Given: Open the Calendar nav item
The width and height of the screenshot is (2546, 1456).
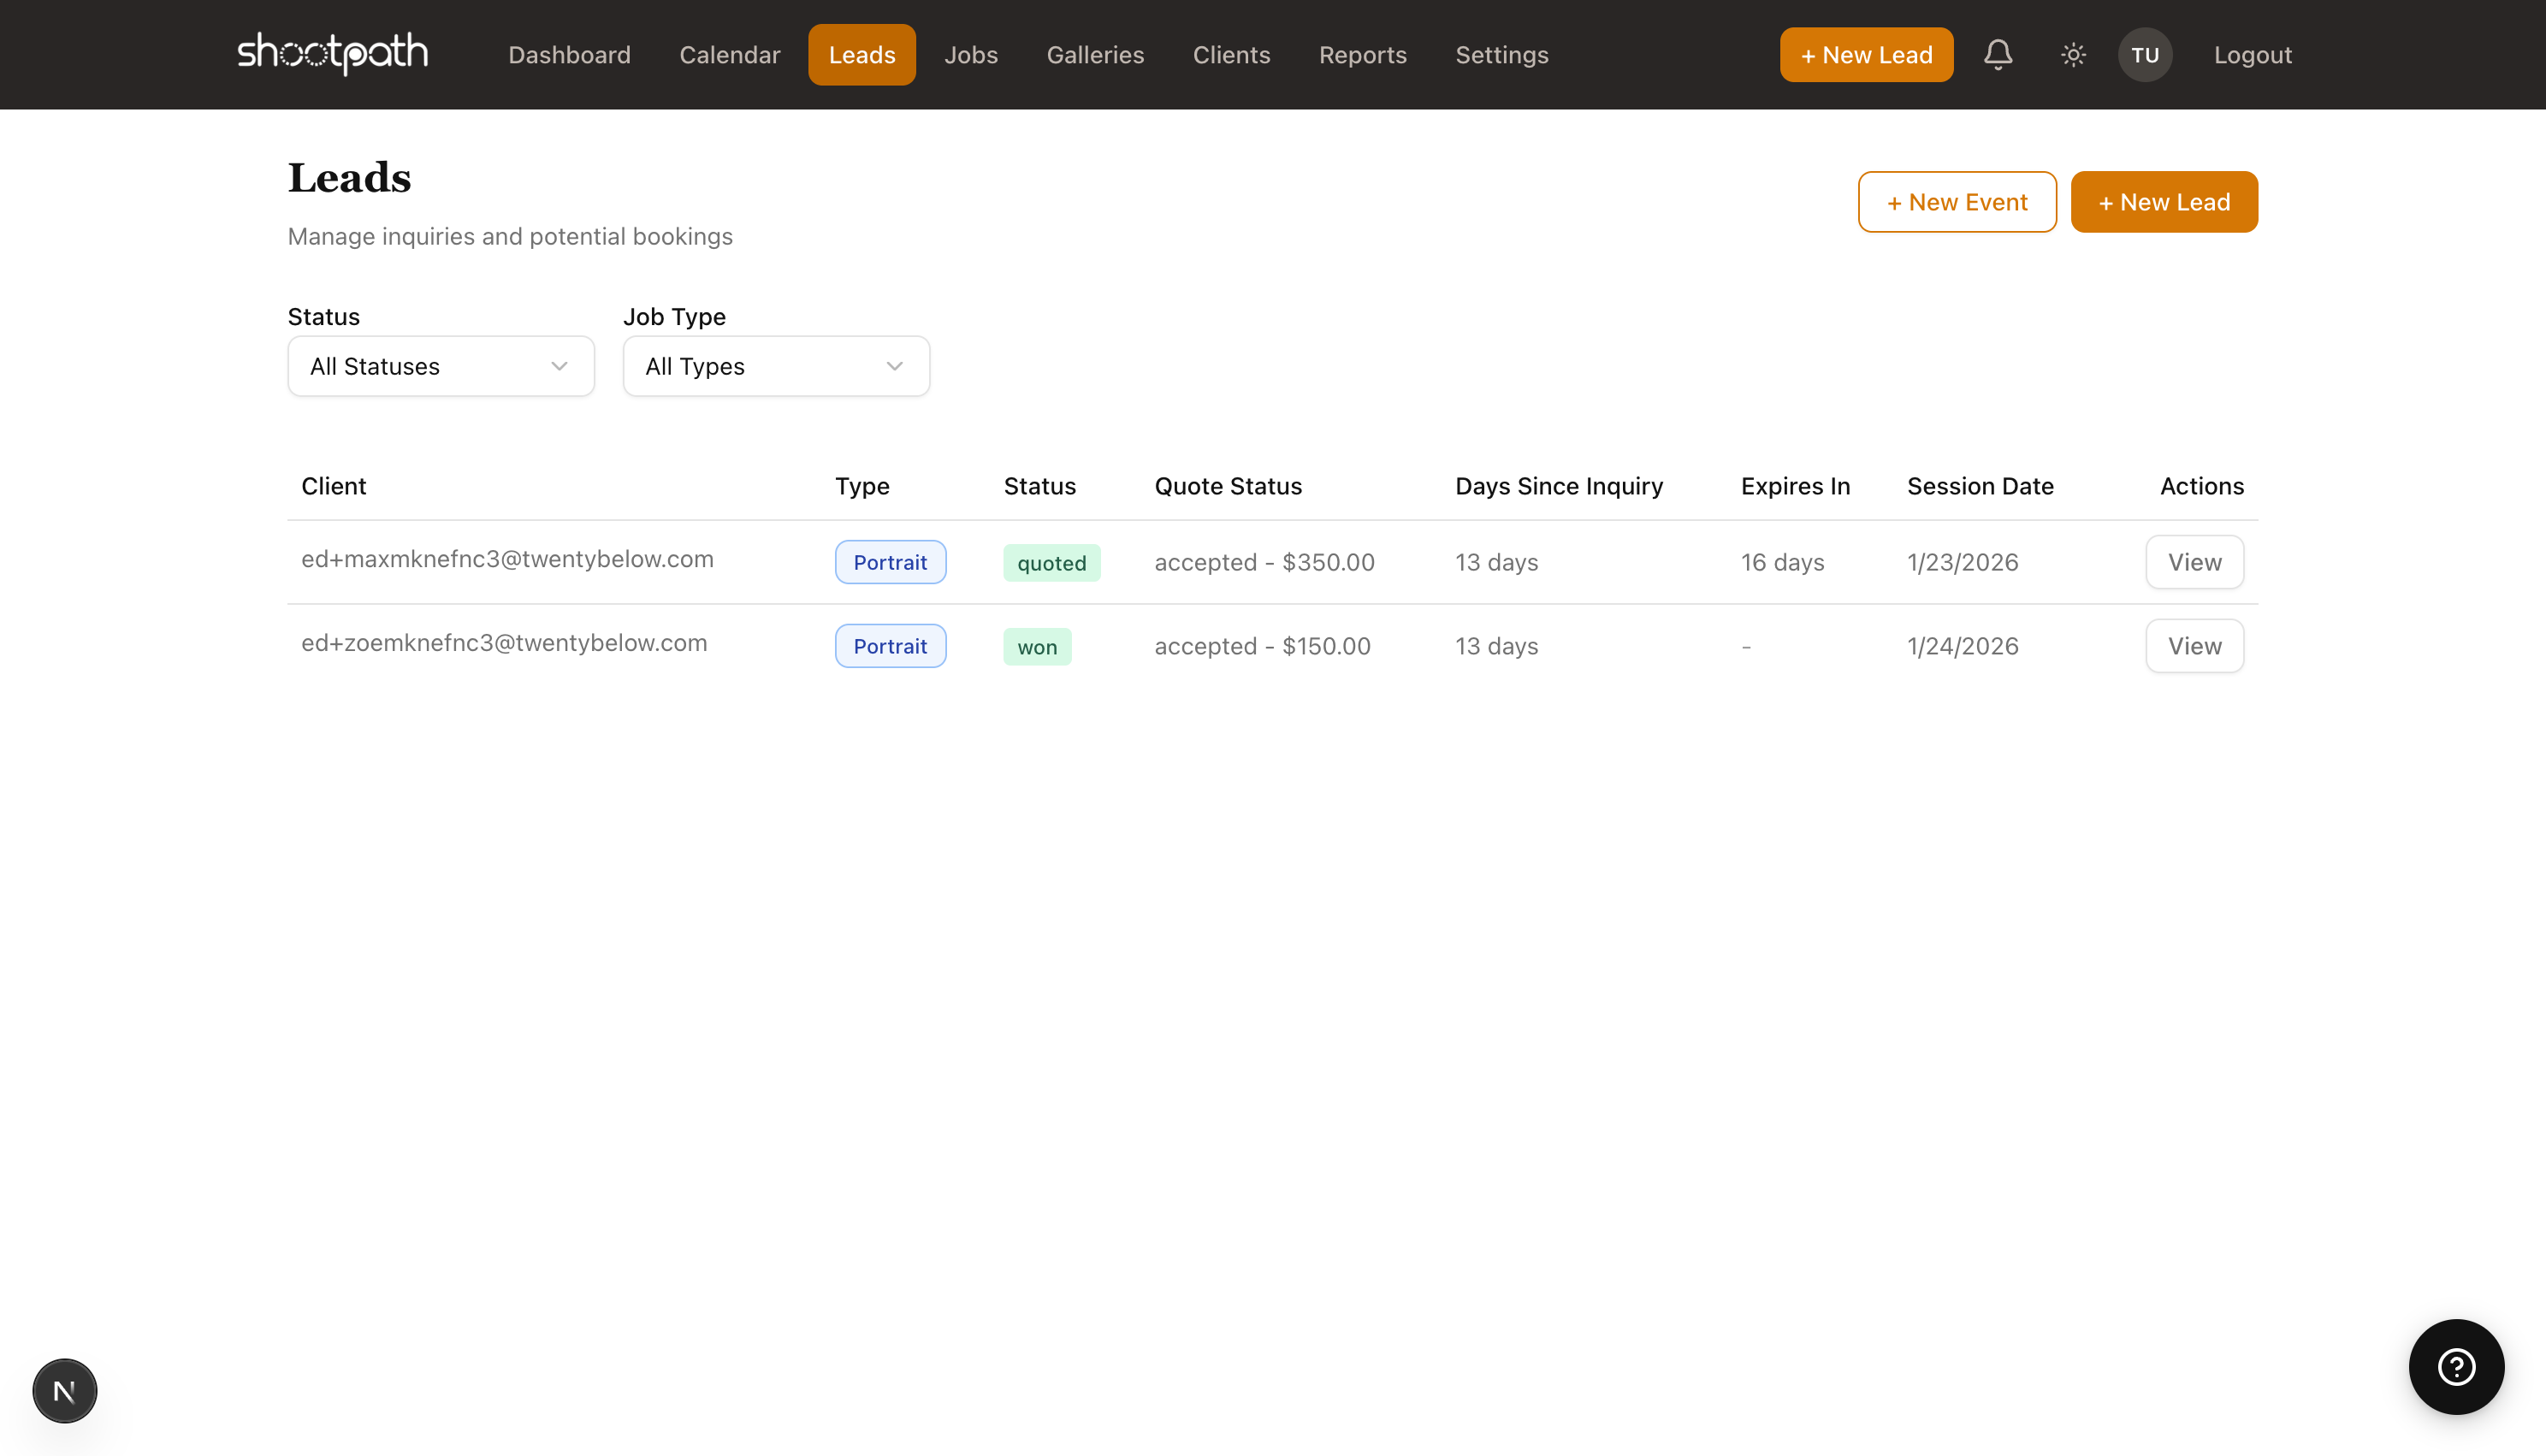Looking at the screenshot, I should click(x=729, y=55).
